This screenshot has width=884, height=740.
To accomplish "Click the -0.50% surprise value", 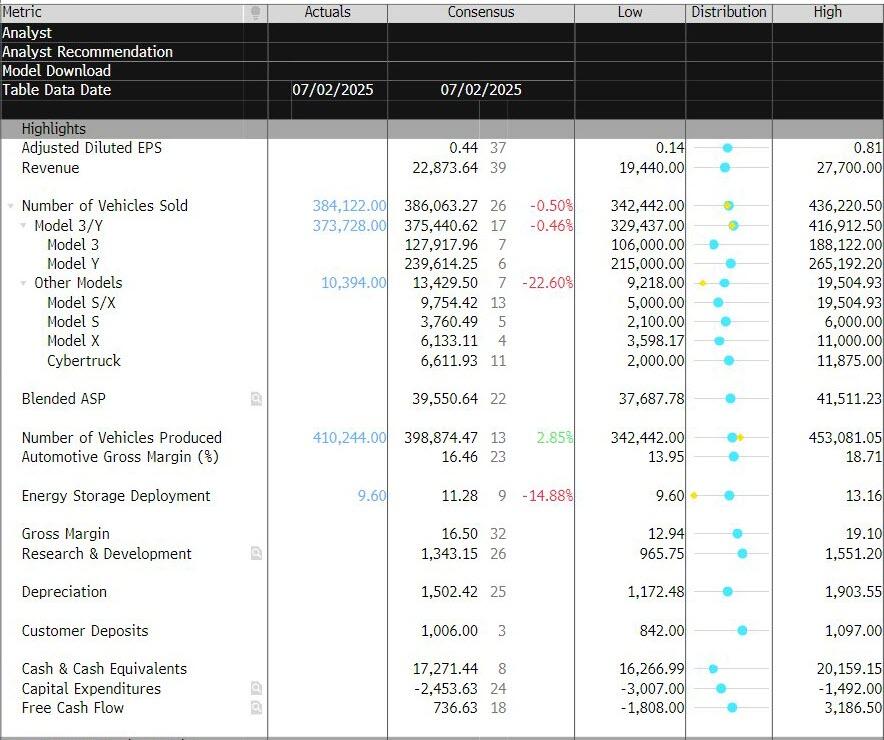I will click(551, 206).
